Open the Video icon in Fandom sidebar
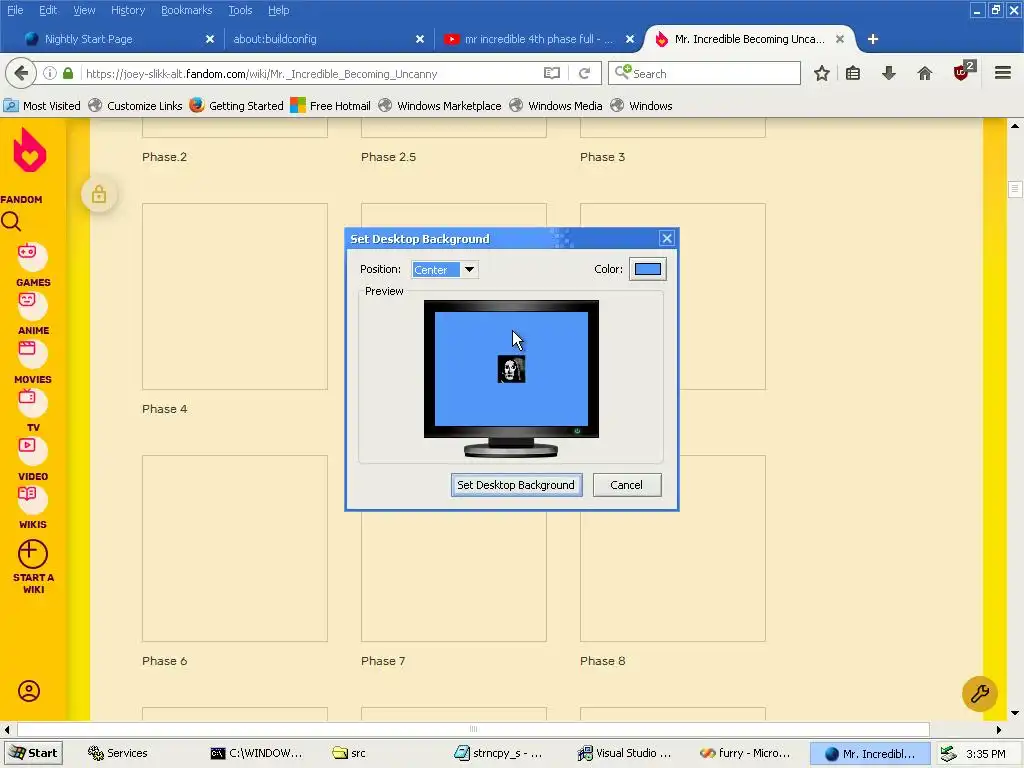This screenshot has height=768, width=1024. point(32,451)
